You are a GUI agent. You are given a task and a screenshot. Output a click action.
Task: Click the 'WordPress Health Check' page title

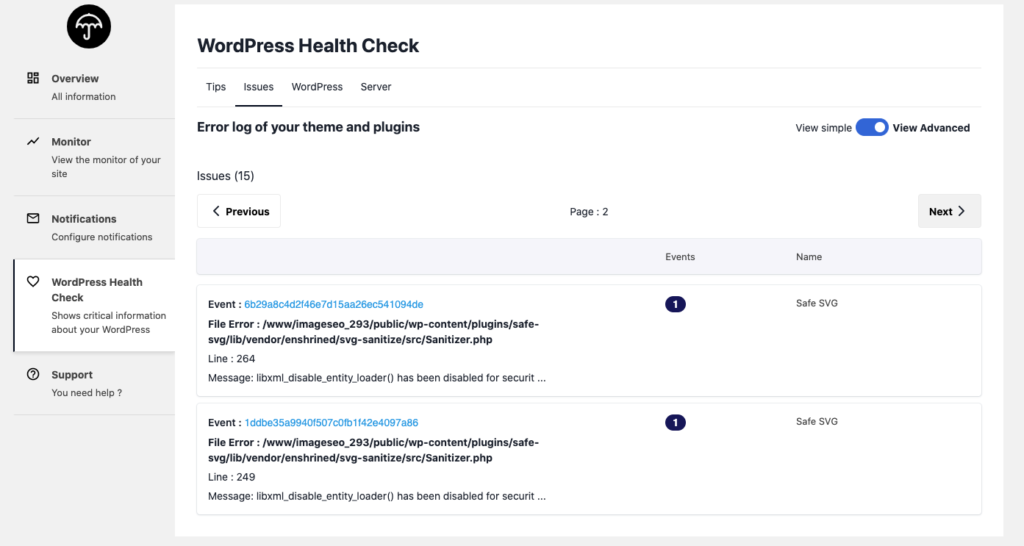point(308,46)
